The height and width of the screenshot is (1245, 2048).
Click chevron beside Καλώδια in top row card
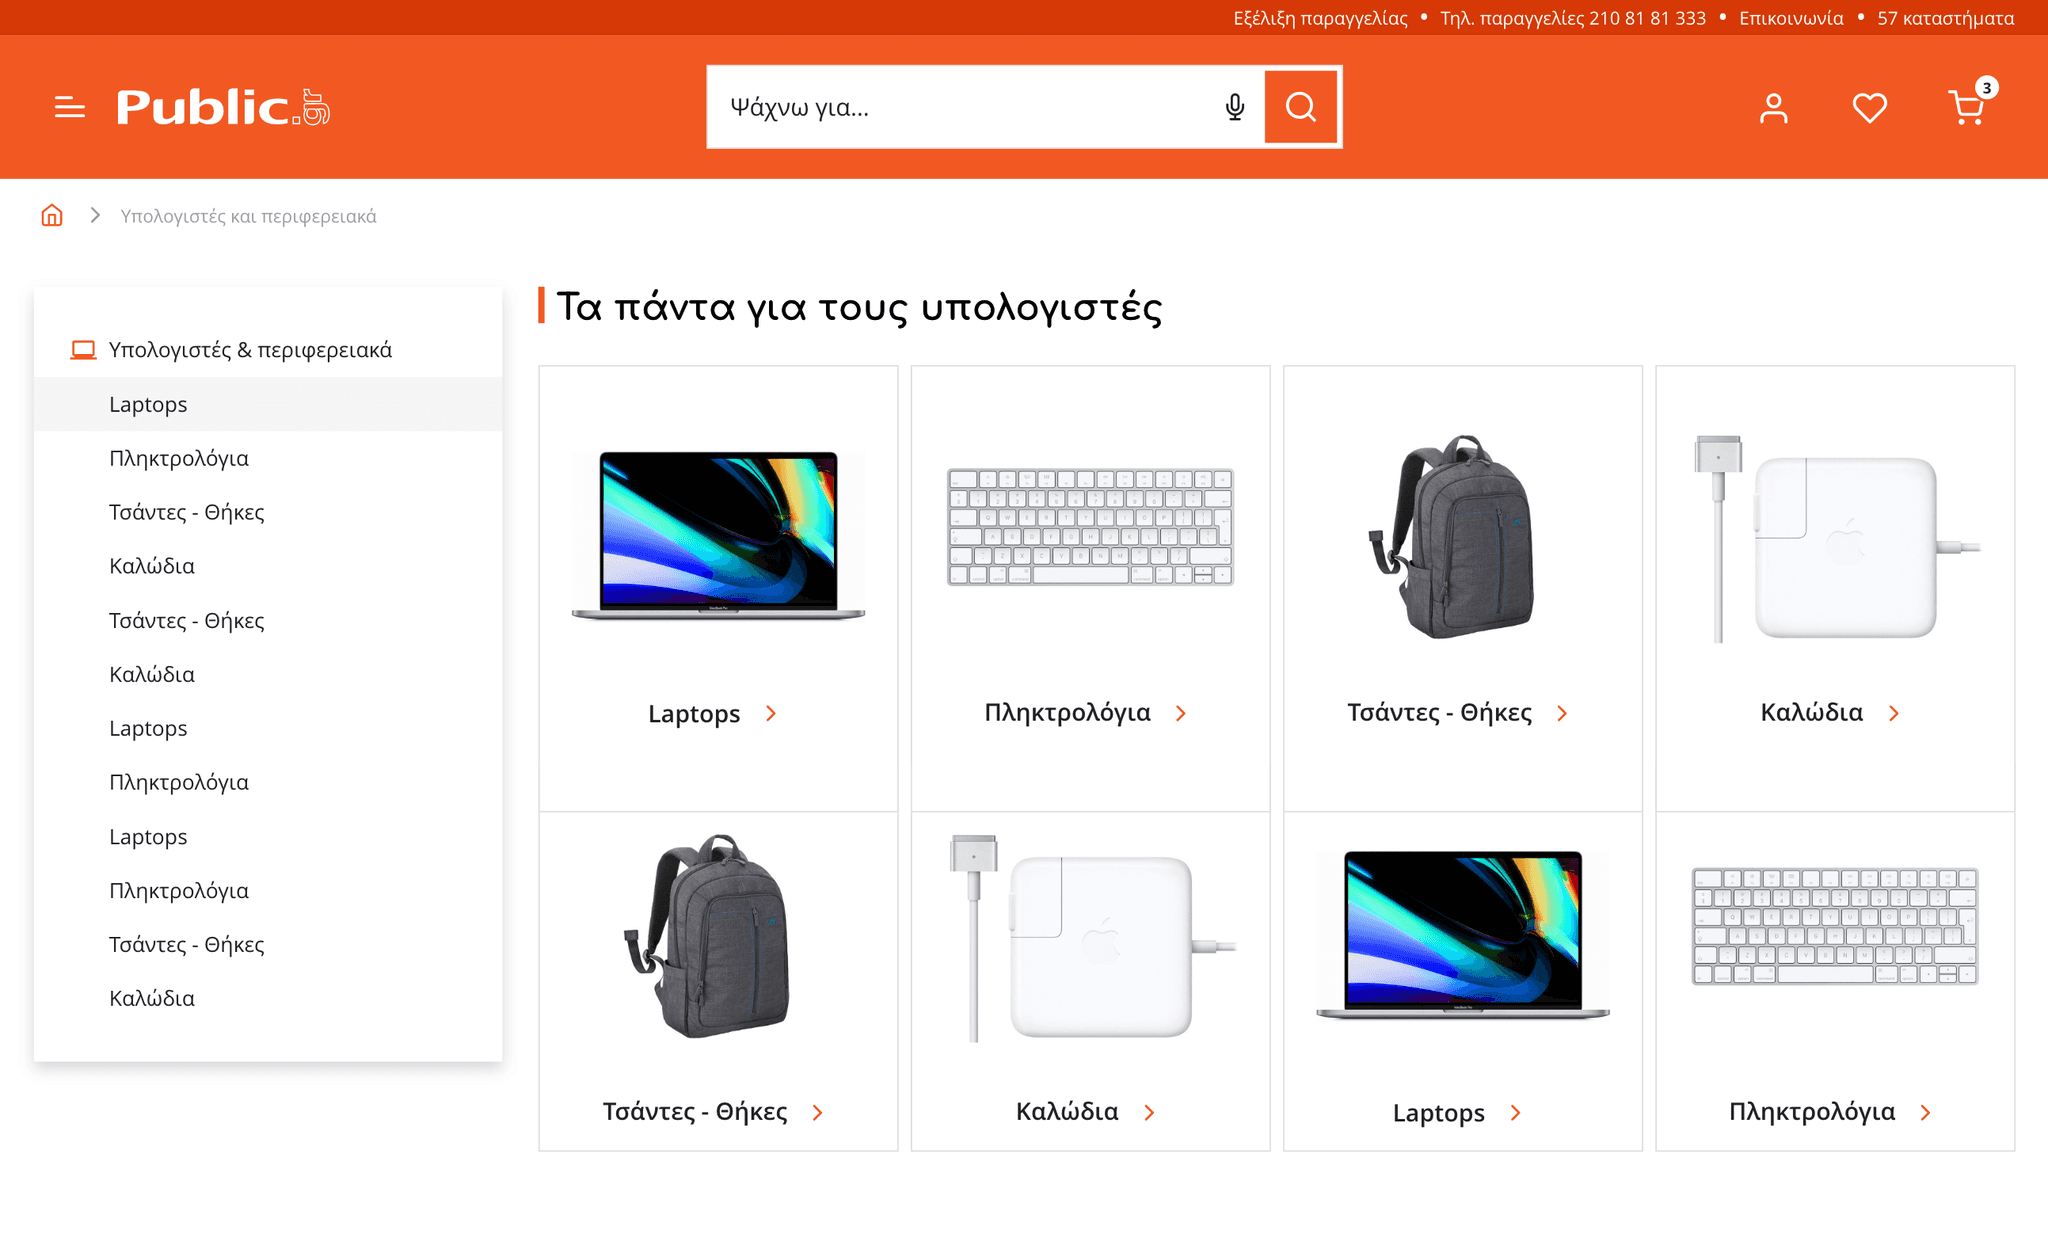point(1894,713)
